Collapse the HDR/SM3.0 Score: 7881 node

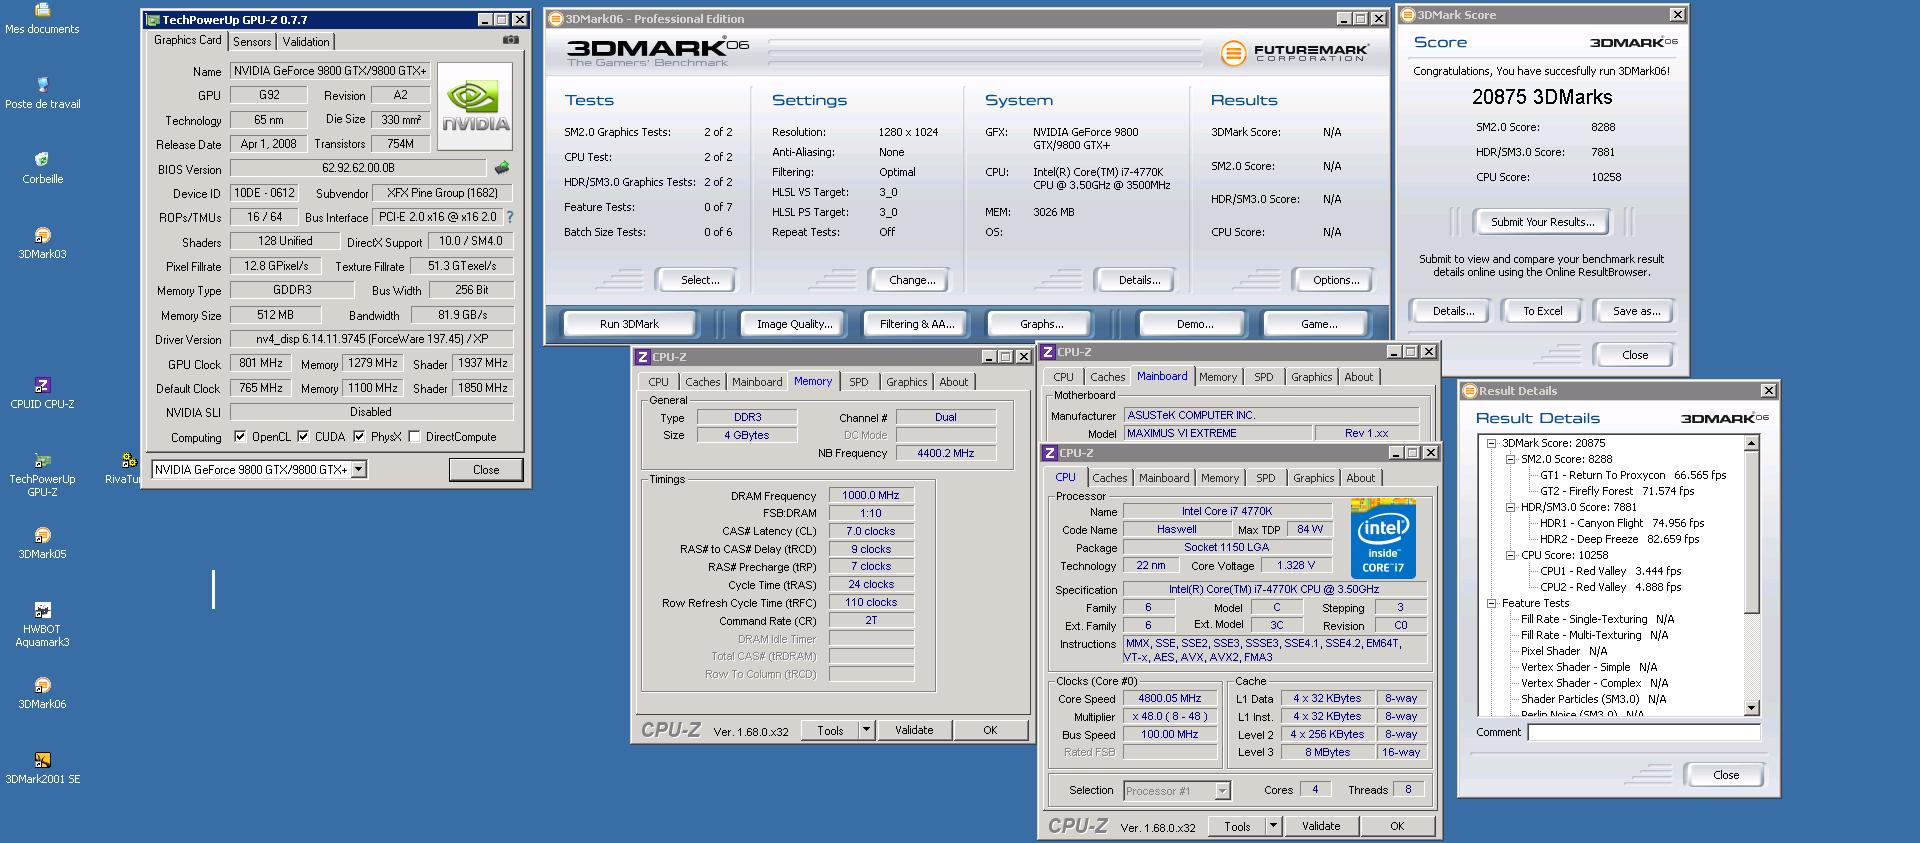pyautogui.click(x=1510, y=507)
